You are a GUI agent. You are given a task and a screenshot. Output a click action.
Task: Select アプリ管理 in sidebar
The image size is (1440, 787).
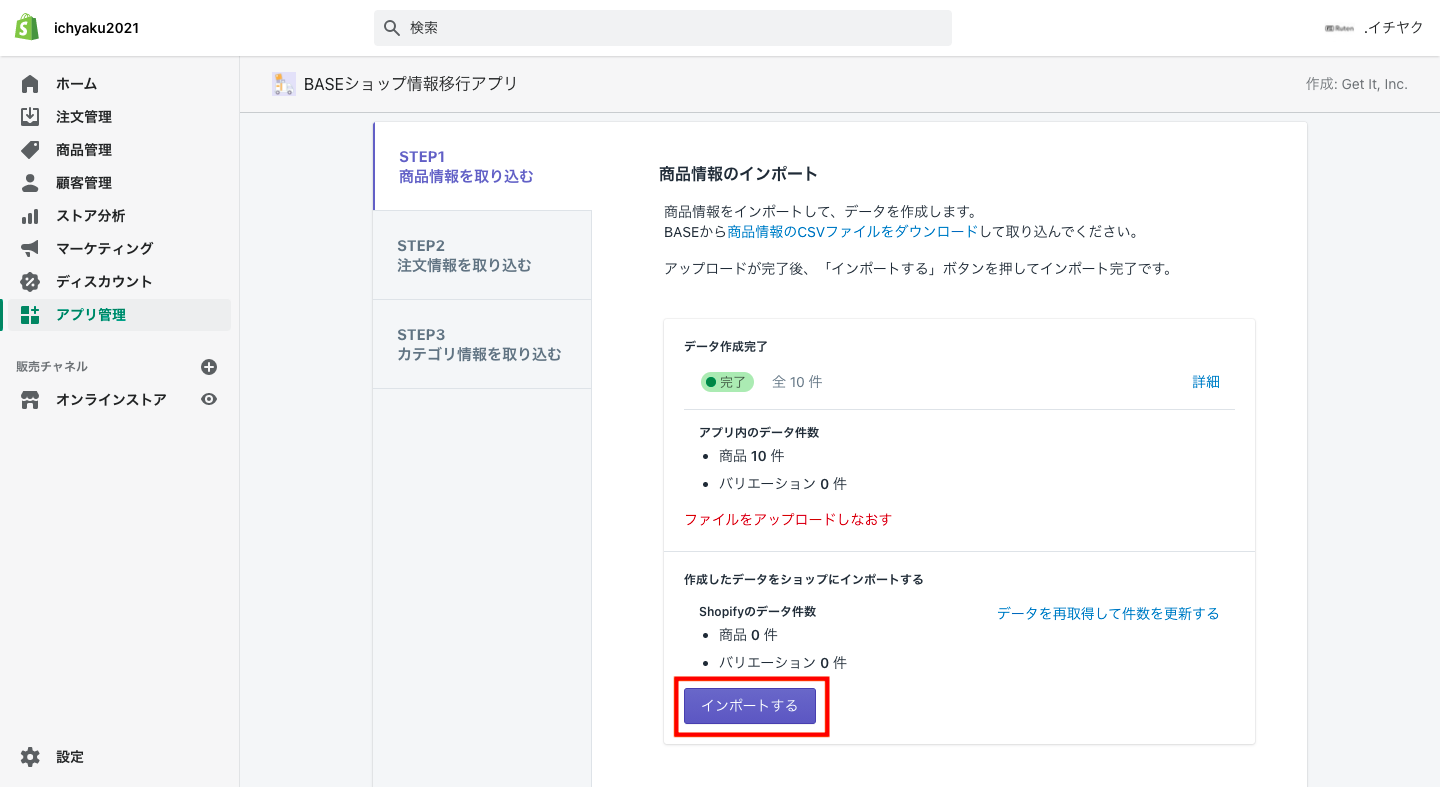tap(120, 315)
